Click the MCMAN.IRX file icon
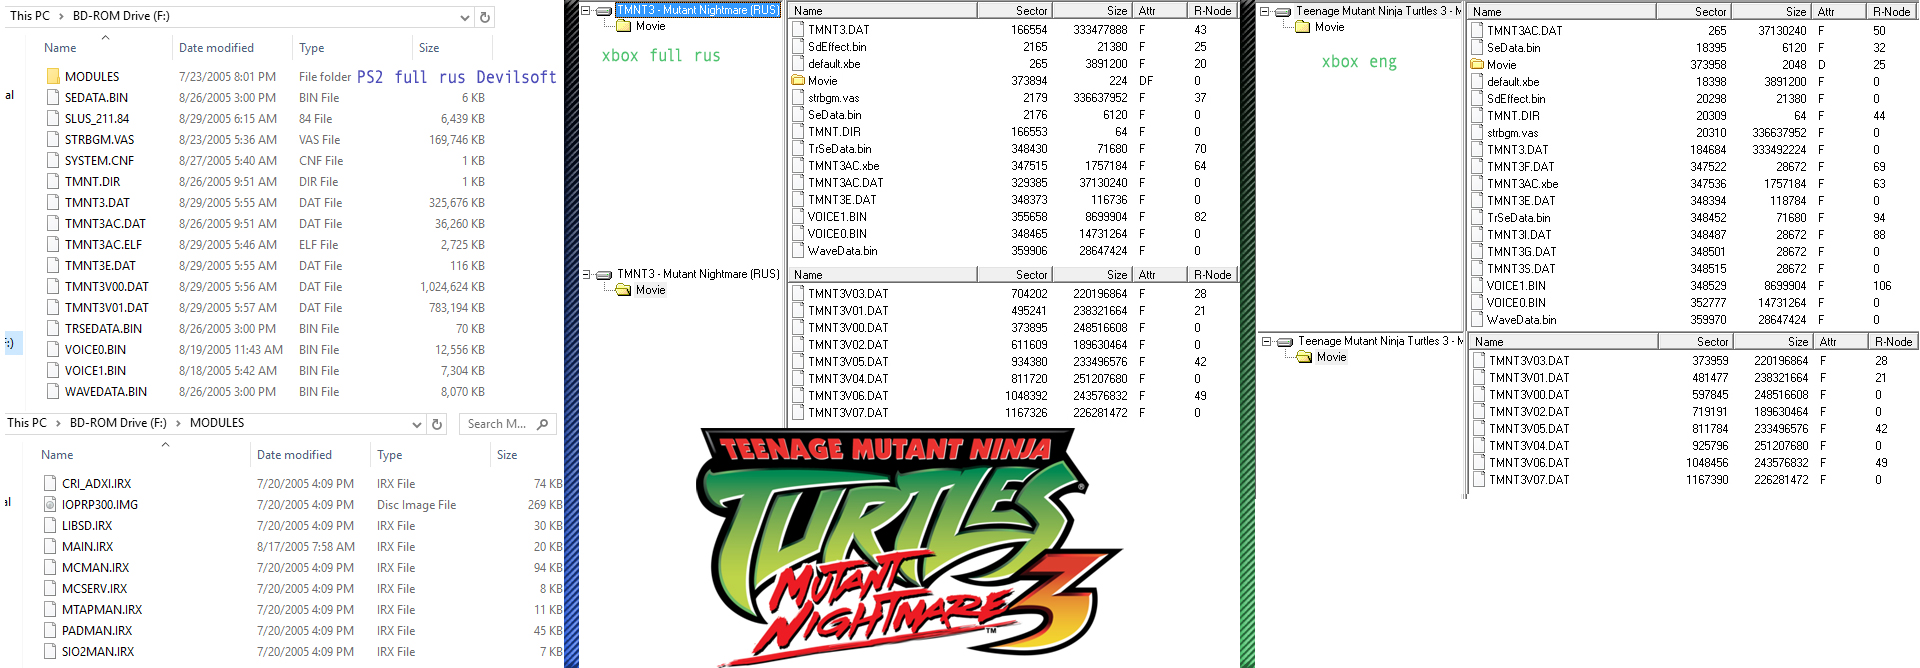This screenshot has height=668, width=1920. (50, 568)
